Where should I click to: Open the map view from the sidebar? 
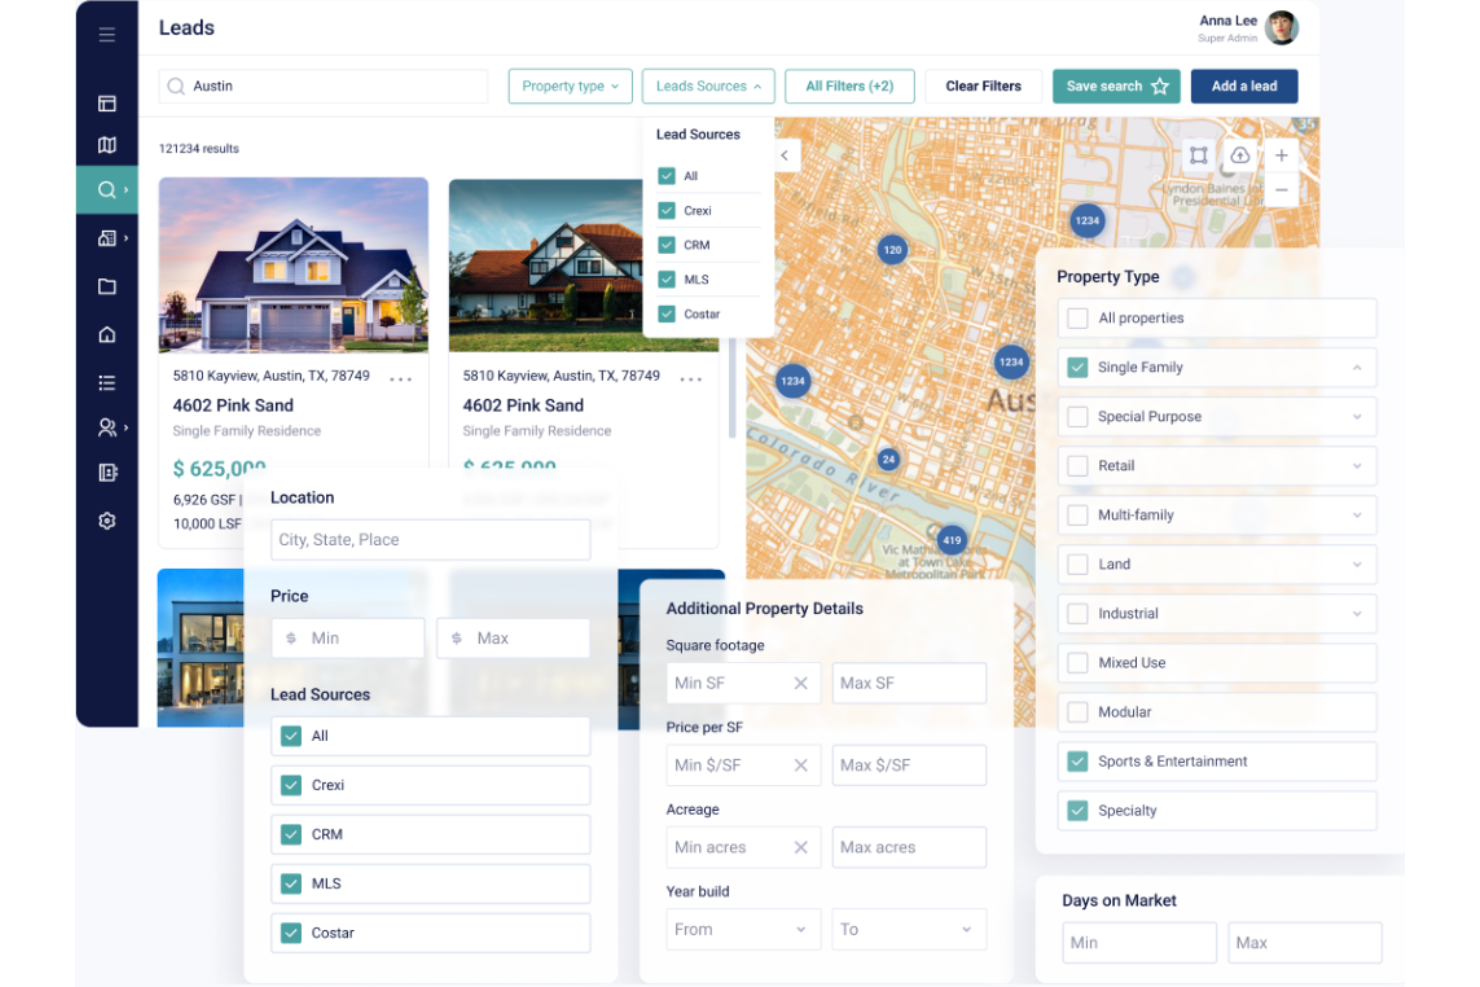click(x=107, y=145)
